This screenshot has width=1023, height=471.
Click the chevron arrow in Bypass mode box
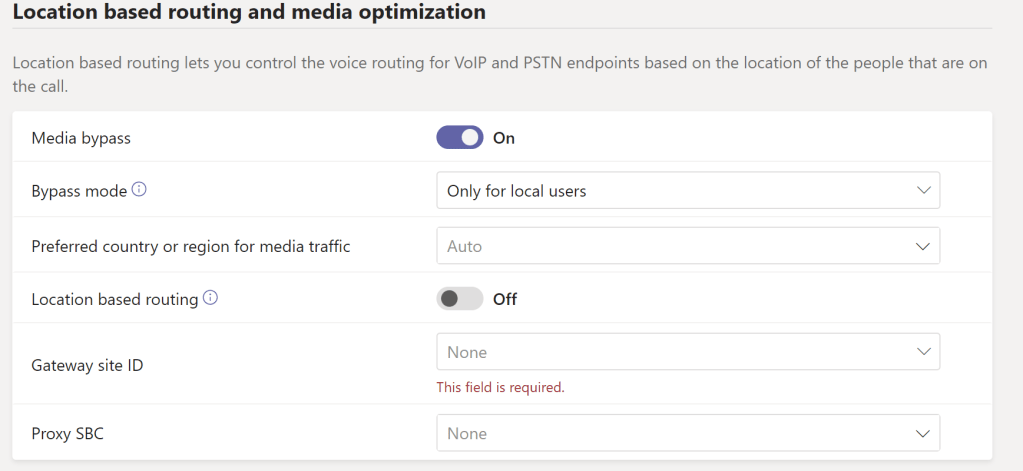(x=922, y=191)
